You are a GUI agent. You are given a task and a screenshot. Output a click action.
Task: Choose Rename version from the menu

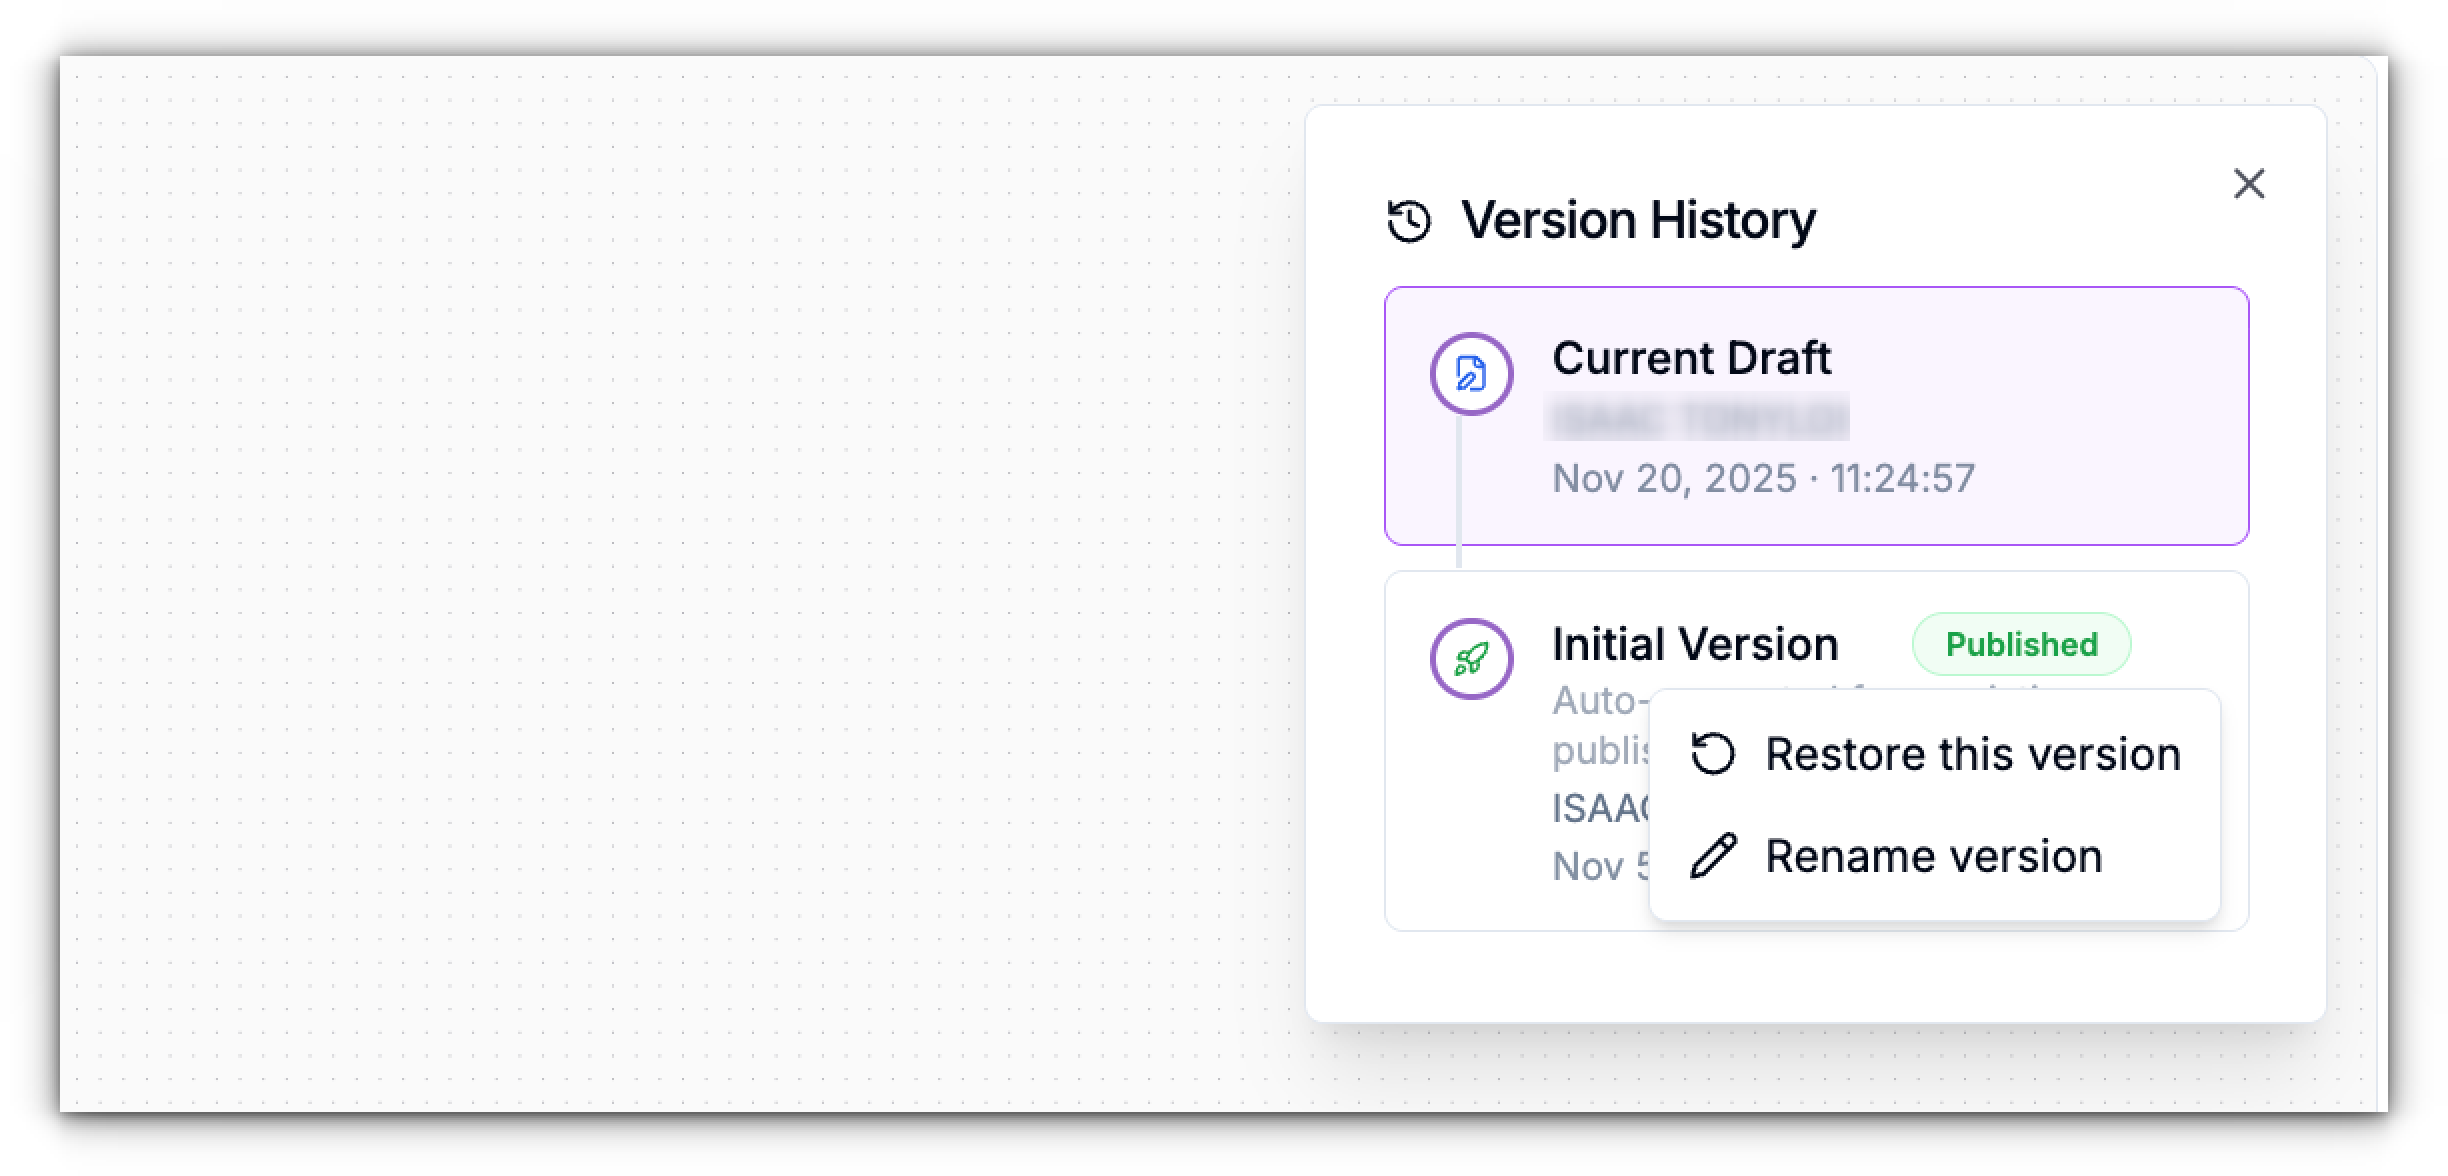pos(1935,855)
